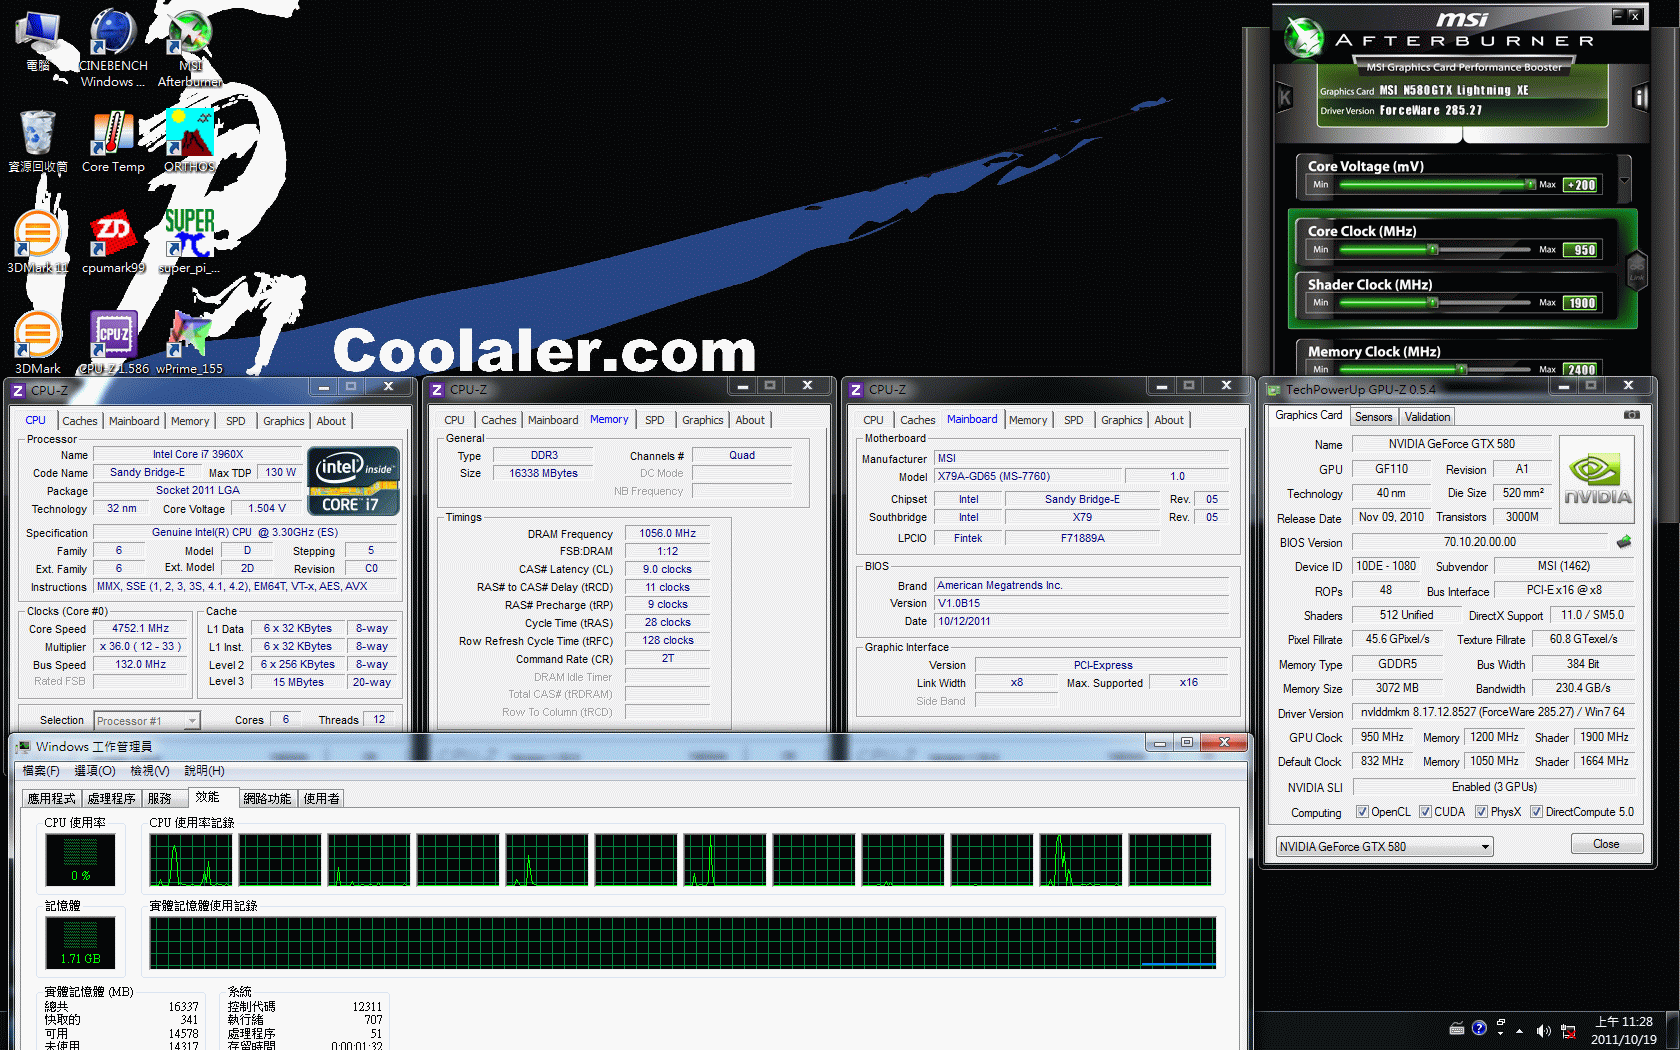
Task: Open the Recycle Bin desktop icon
Action: point(38,140)
